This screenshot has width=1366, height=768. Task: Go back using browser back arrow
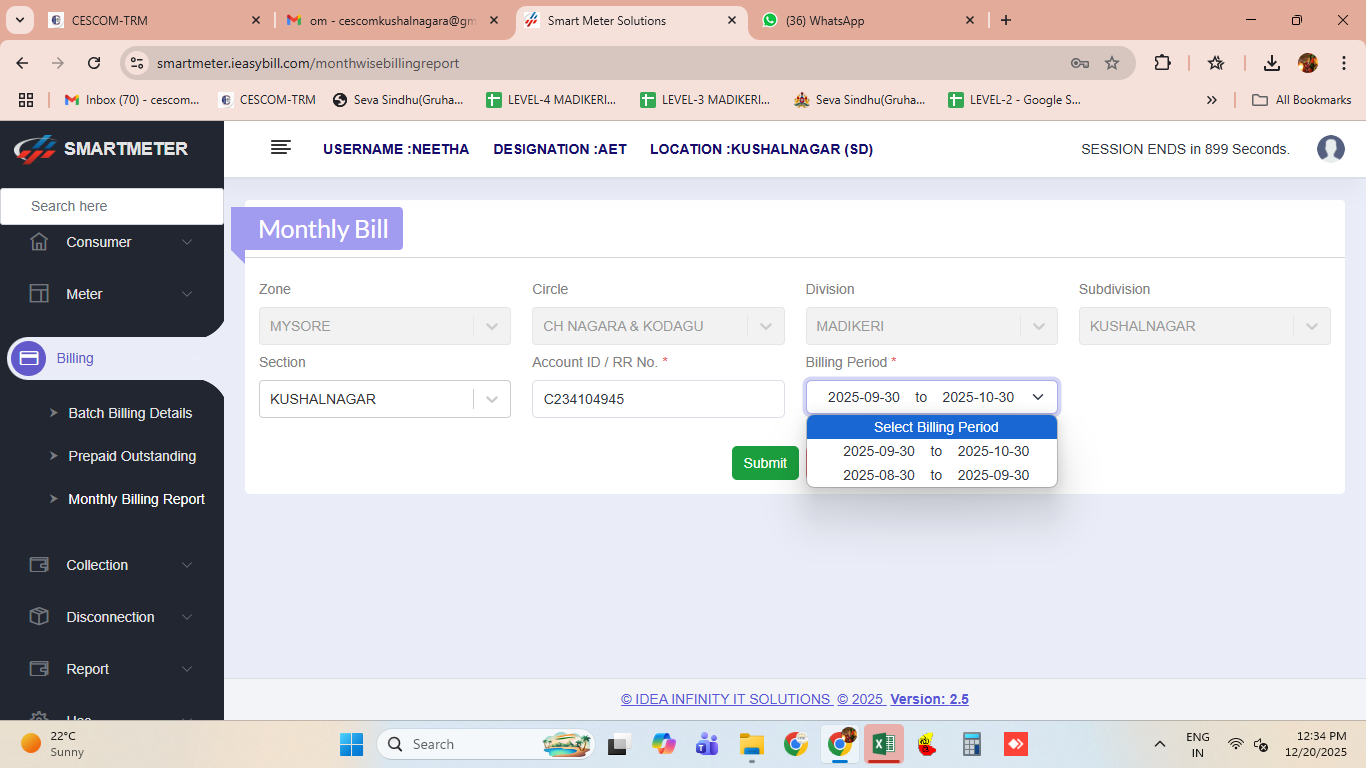click(x=23, y=63)
